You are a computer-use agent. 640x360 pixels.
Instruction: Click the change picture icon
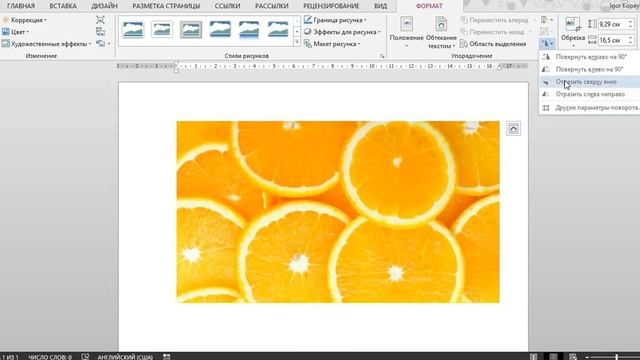[x=100, y=31]
